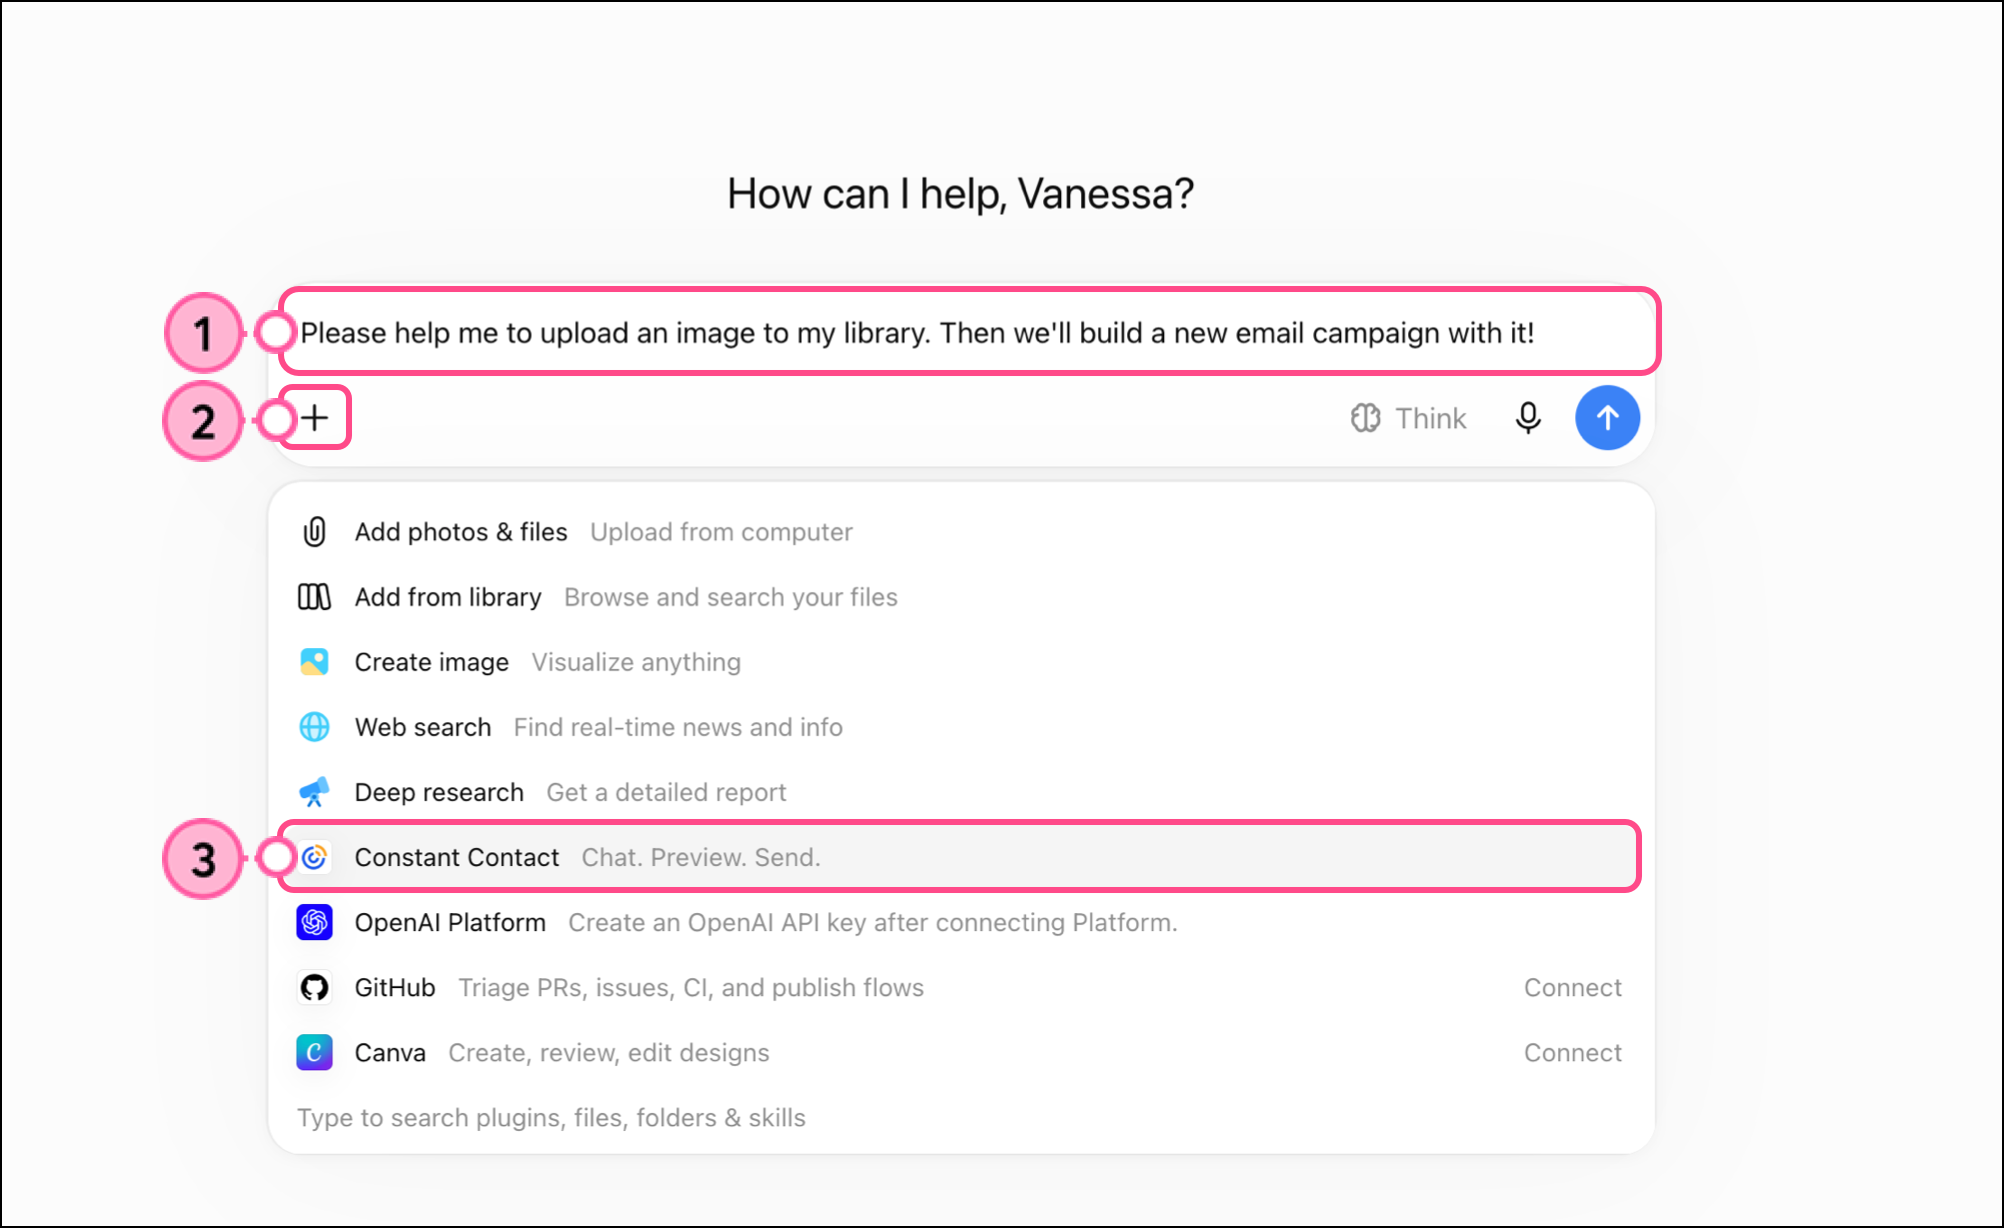The height and width of the screenshot is (1228, 2004).
Task: Pick Deep research from the menu
Action: 961,792
